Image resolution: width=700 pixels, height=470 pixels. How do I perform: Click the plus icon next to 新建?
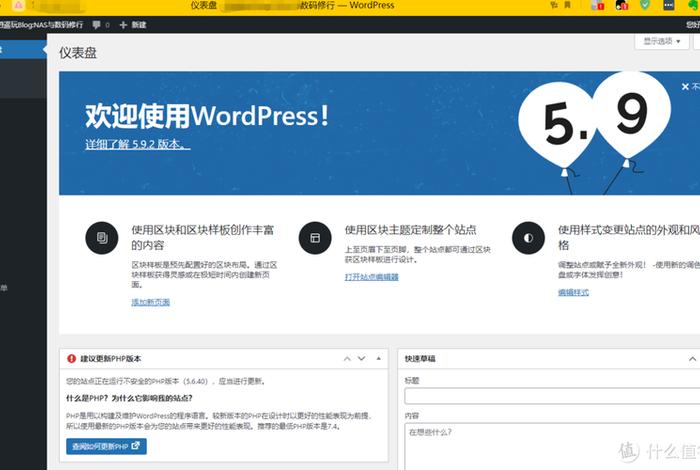coord(123,25)
